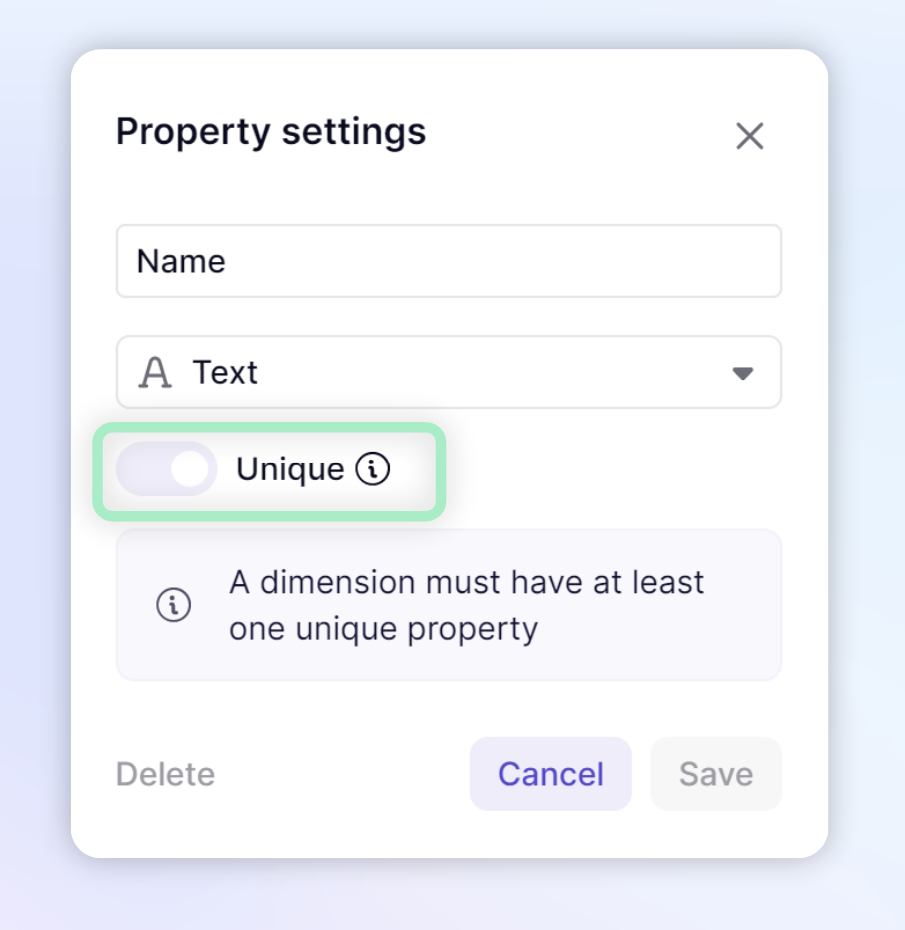Click the white knob of the Unique switch
Screen dimensions: 905x930
(x=190, y=469)
